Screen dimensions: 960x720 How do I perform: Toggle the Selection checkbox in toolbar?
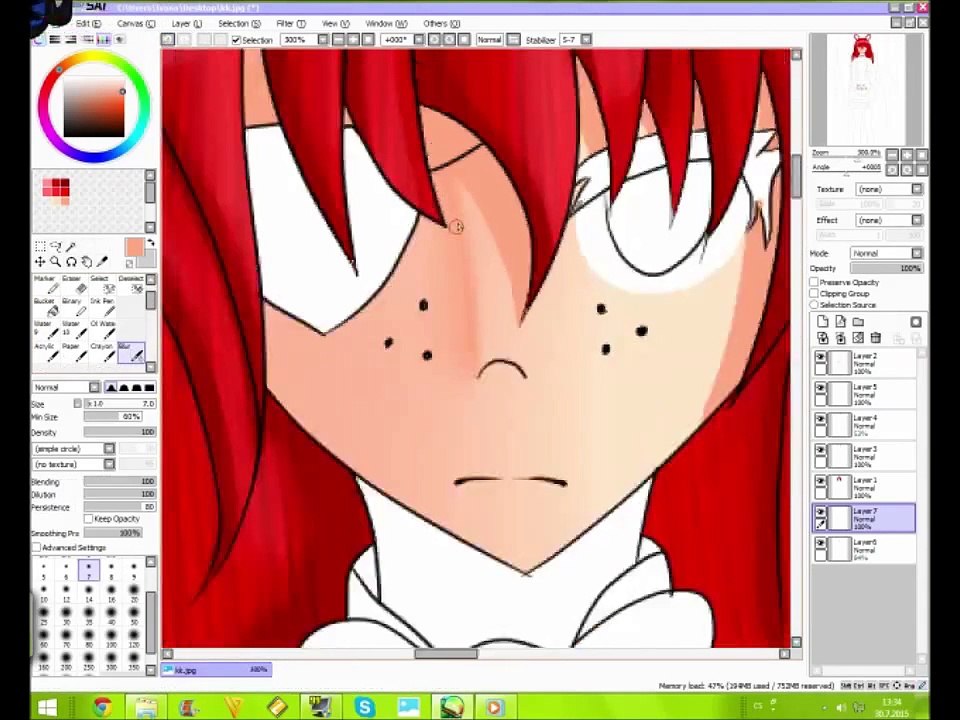pos(236,40)
